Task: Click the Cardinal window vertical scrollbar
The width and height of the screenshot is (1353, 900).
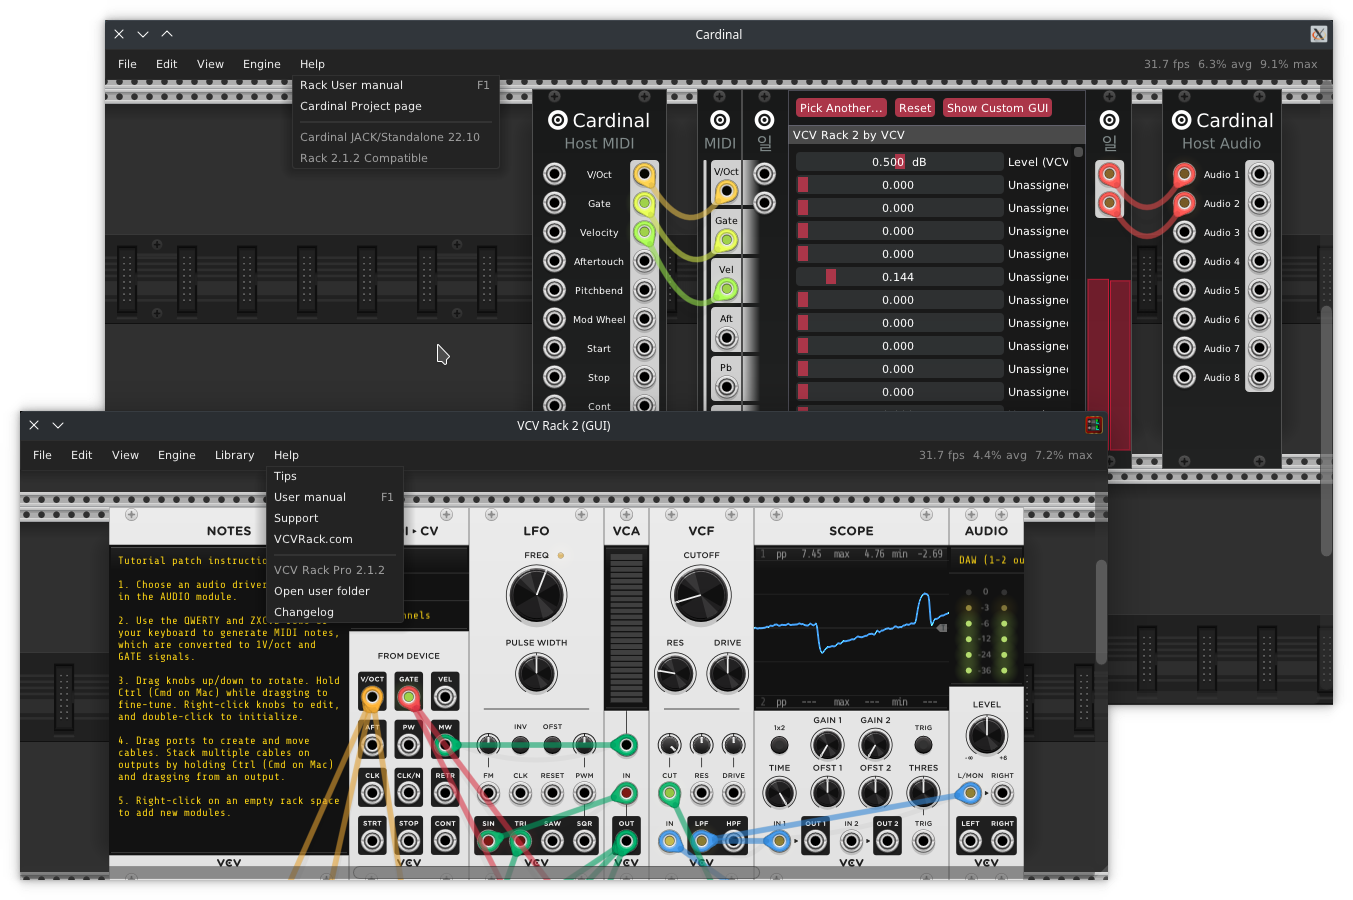Action: 1326,430
